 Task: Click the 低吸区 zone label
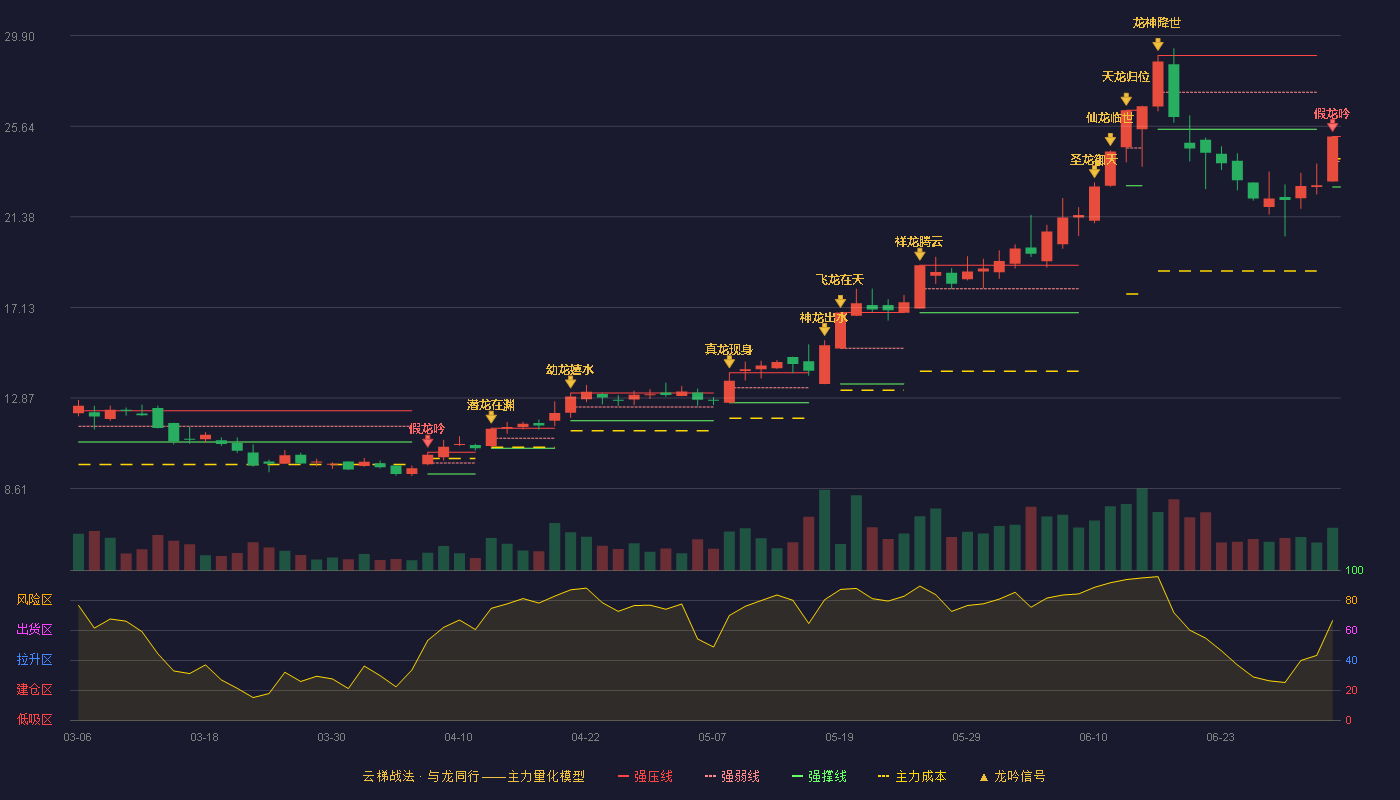click(x=35, y=720)
